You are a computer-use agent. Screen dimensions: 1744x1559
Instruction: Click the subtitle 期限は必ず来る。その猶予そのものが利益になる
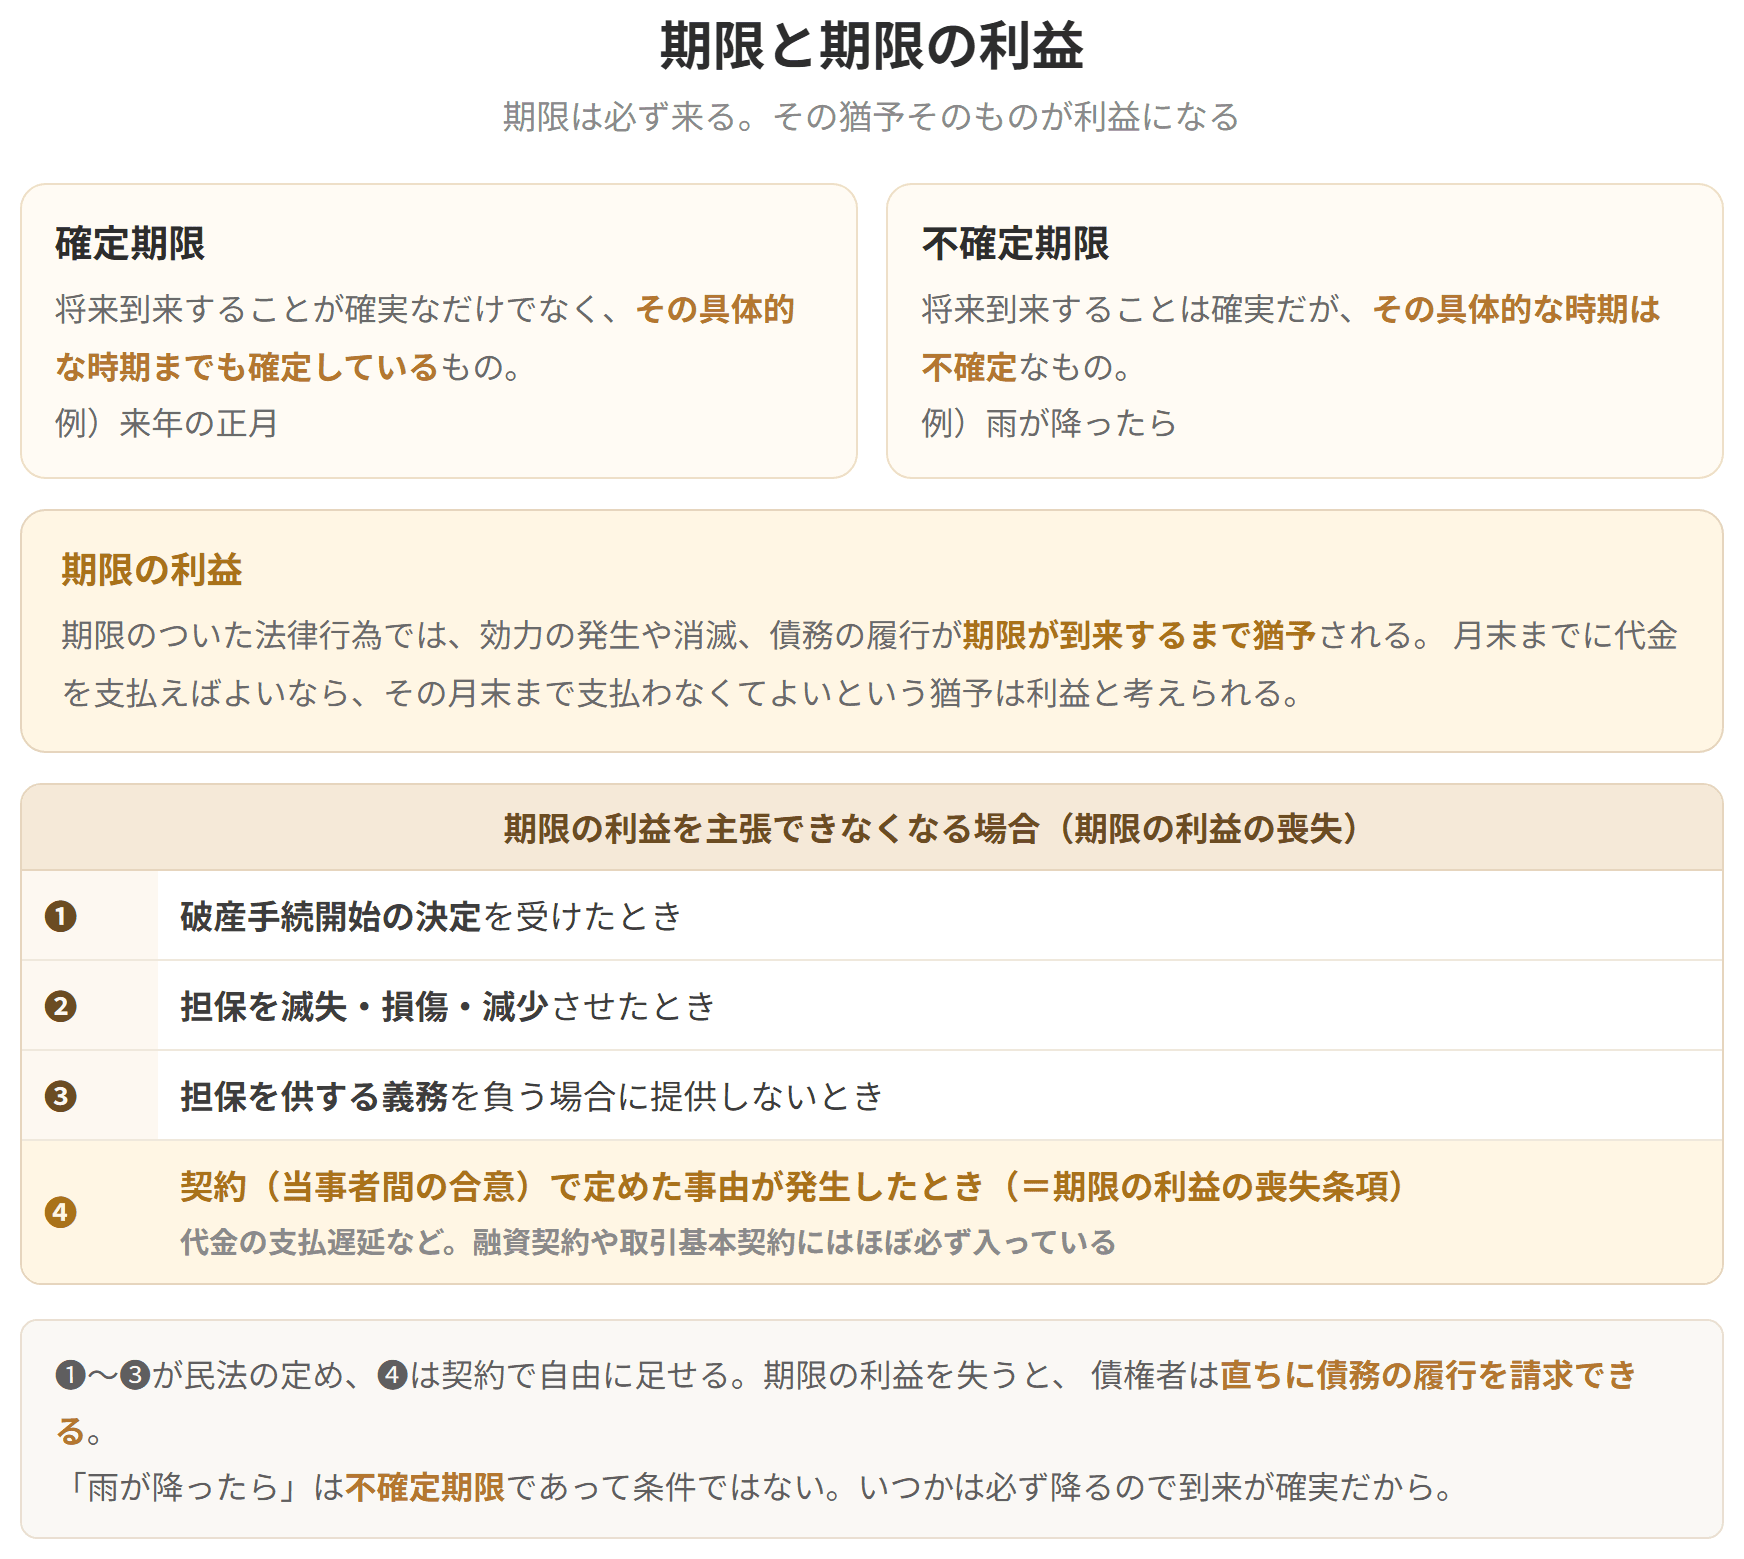(871, 117)
